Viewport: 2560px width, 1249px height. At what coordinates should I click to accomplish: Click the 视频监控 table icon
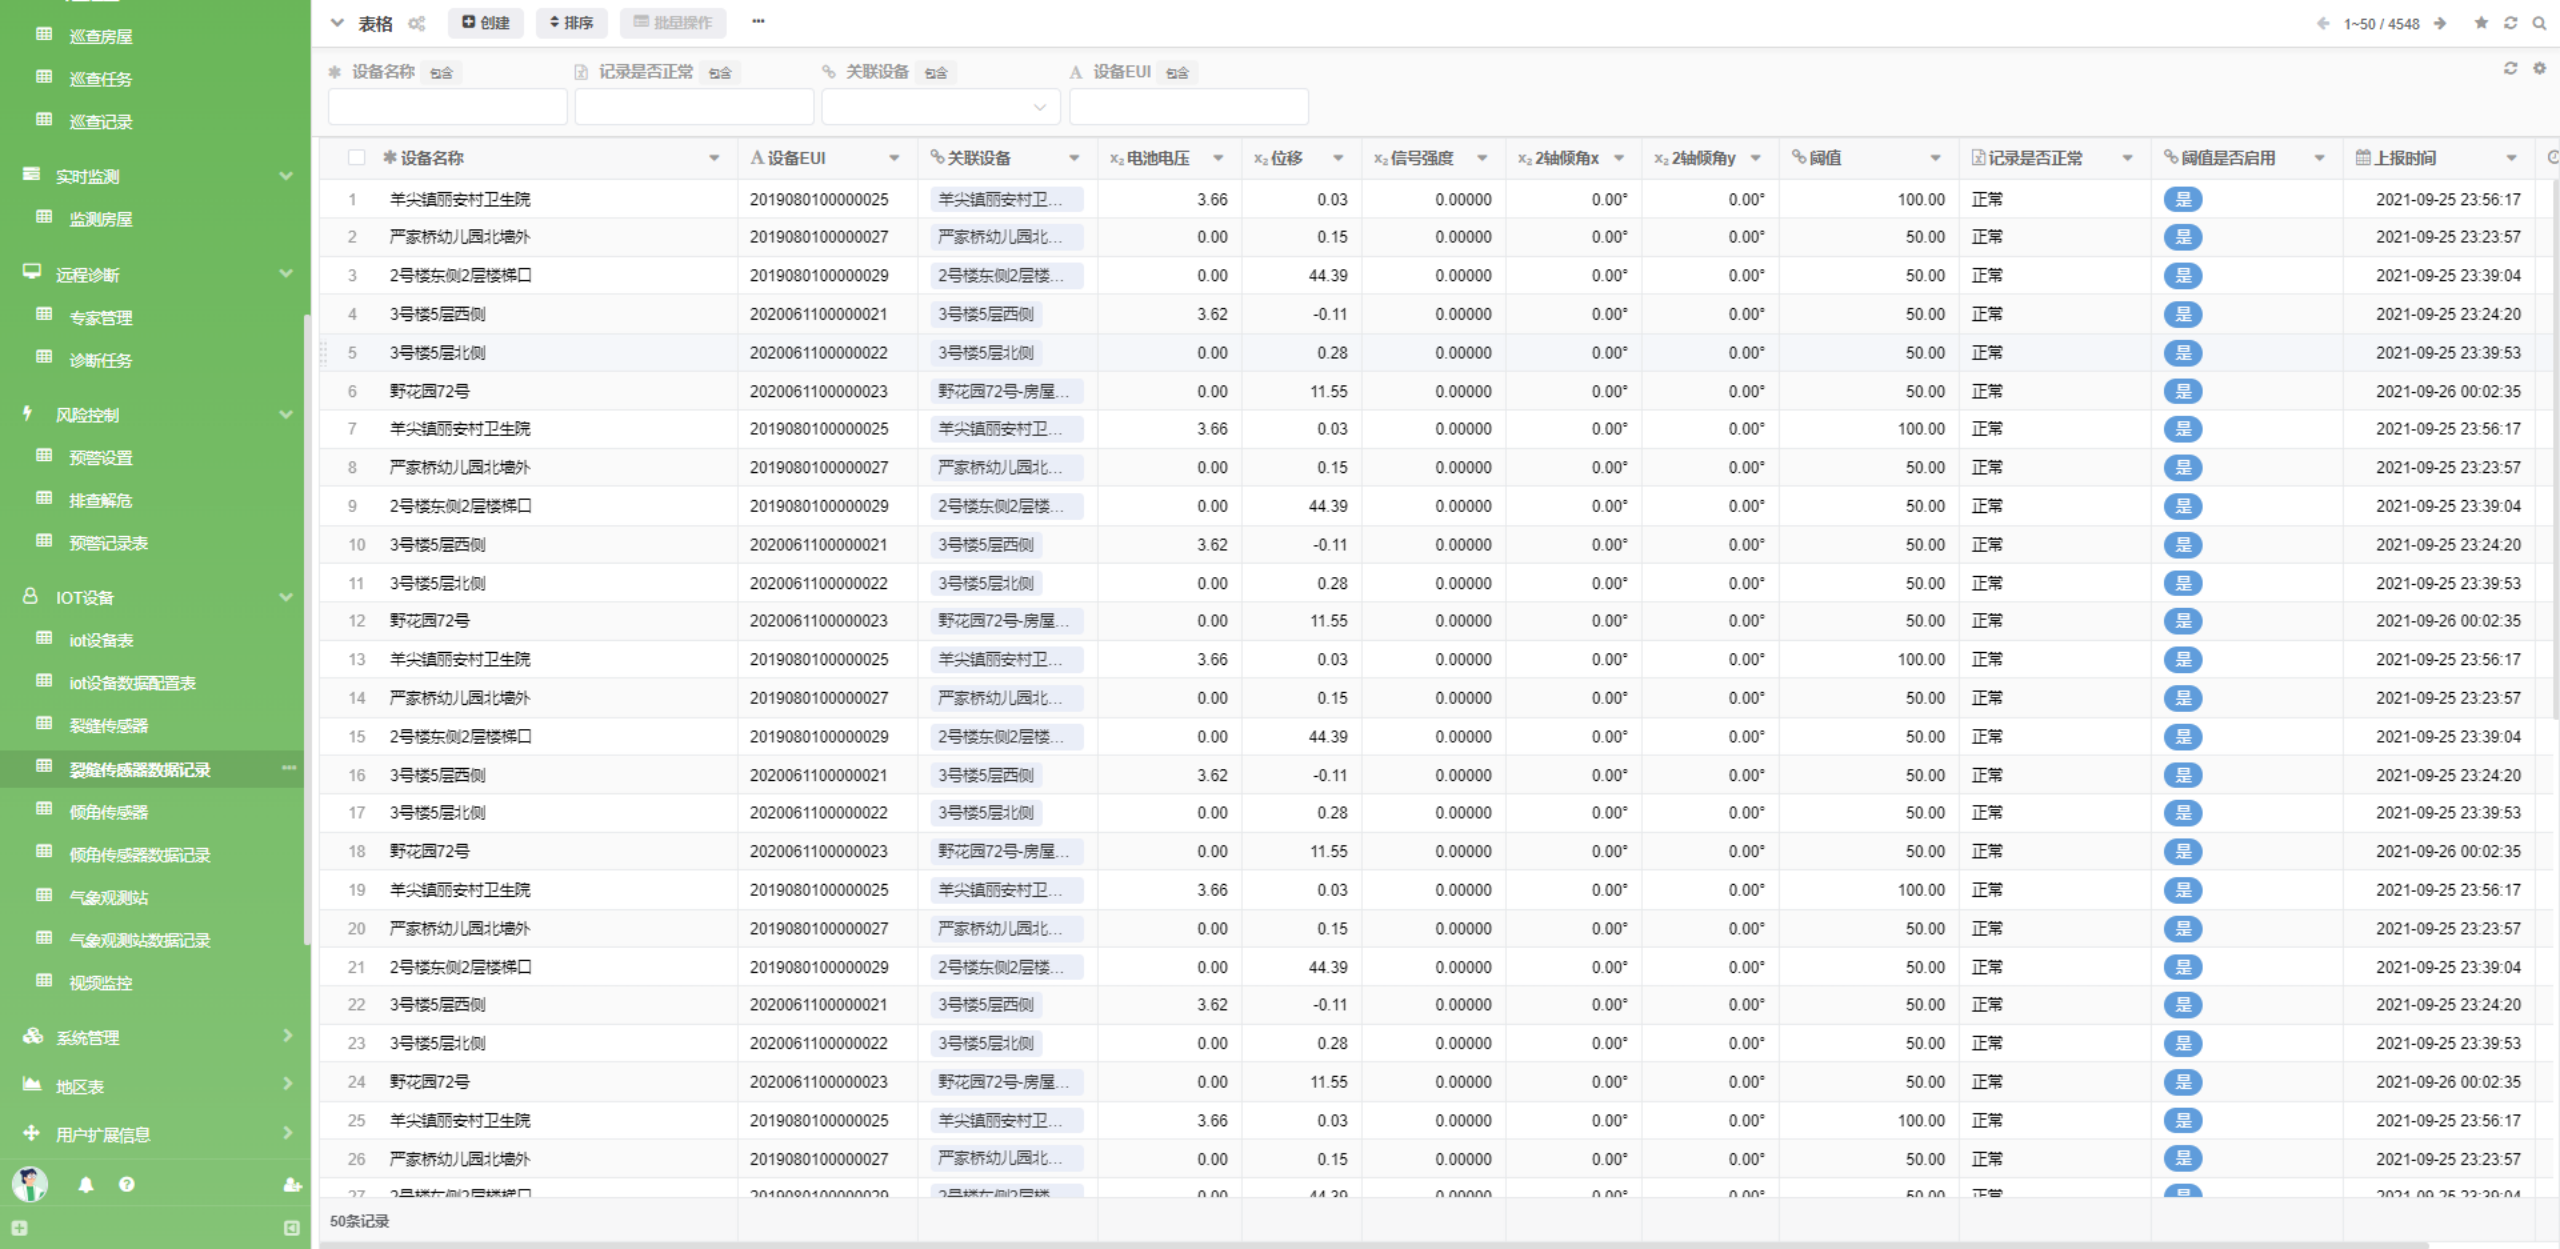[44, 981]
